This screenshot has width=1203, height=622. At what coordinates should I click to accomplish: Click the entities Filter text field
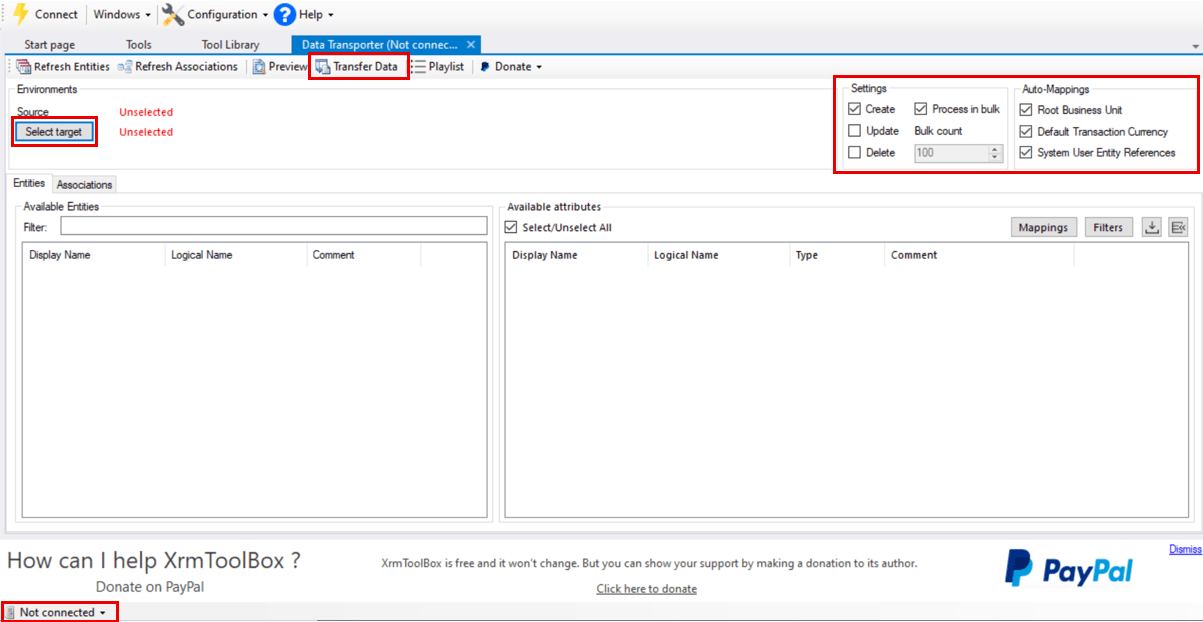coord(273,227)
